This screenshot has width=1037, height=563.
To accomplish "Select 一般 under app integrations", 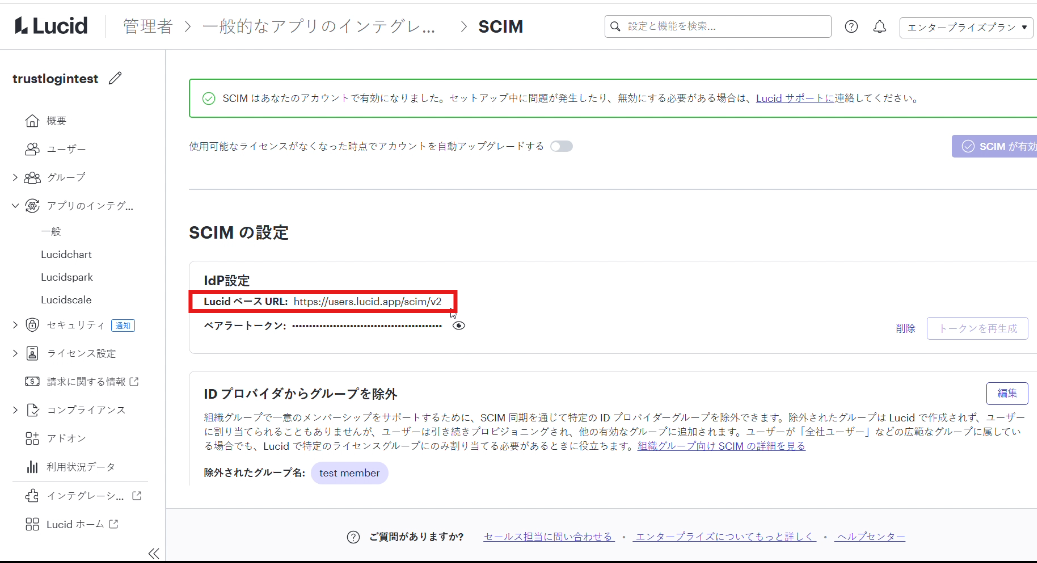I will click(51, 232).
